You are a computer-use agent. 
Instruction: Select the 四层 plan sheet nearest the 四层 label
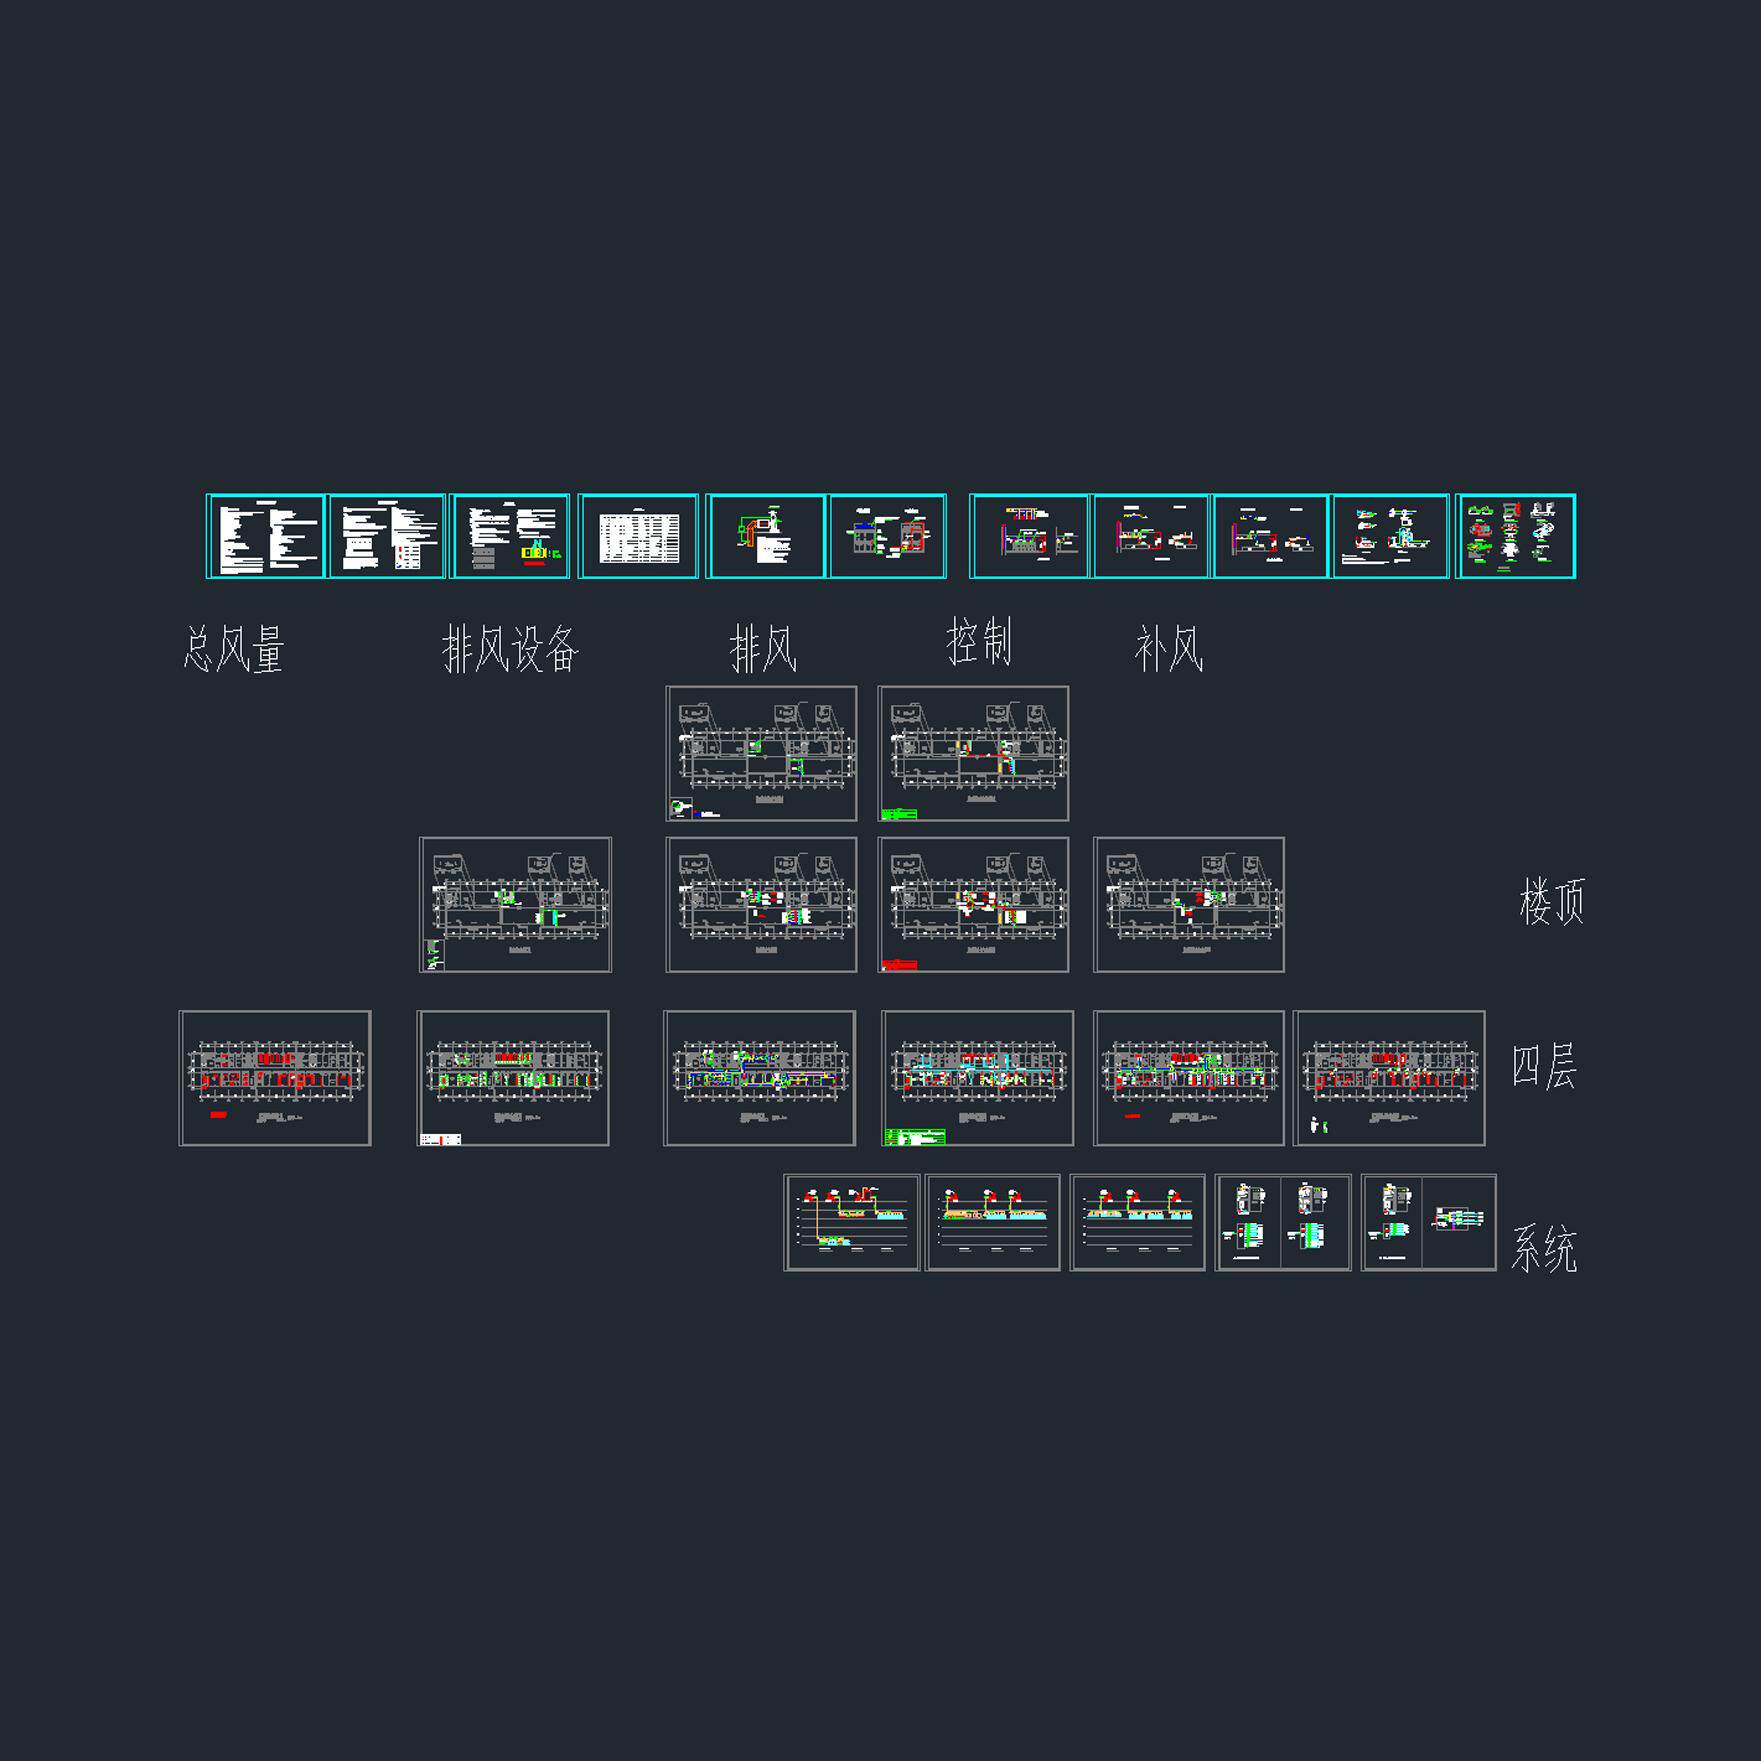(1389, 1078)
